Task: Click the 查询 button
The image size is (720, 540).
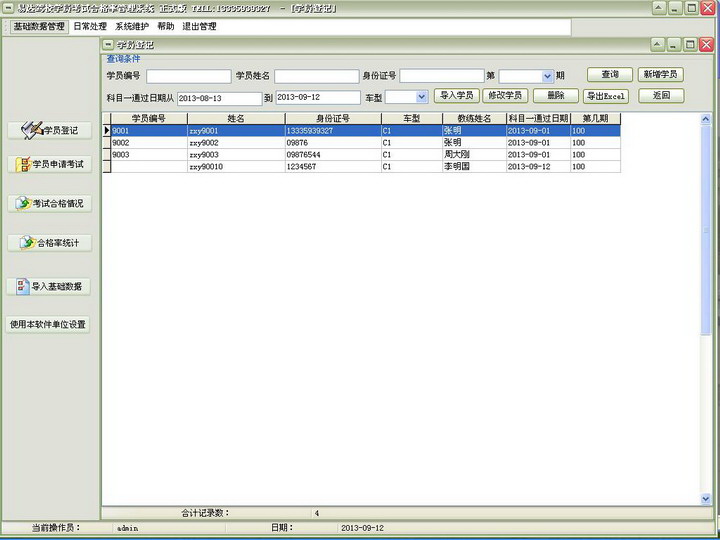Action: [610, 74]
